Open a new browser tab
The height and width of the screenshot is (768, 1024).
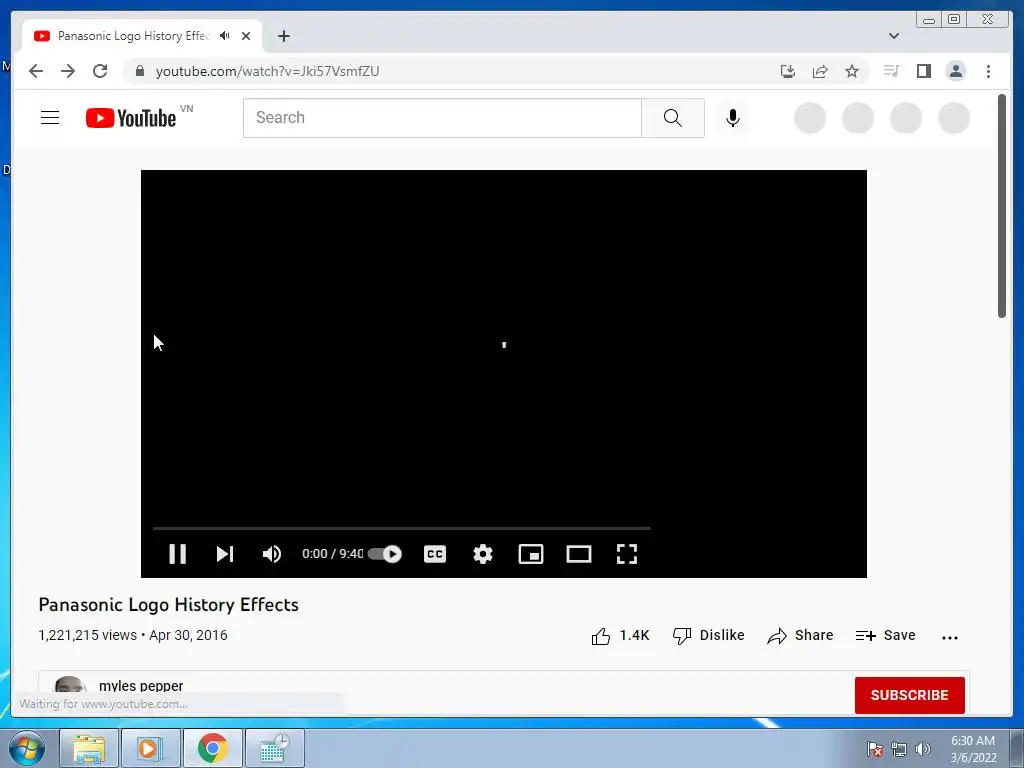(283, 36)
